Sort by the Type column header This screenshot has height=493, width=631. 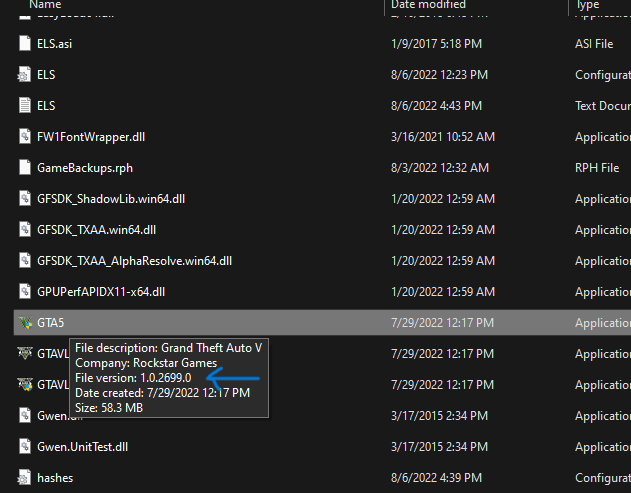click(x=588, y=4)
